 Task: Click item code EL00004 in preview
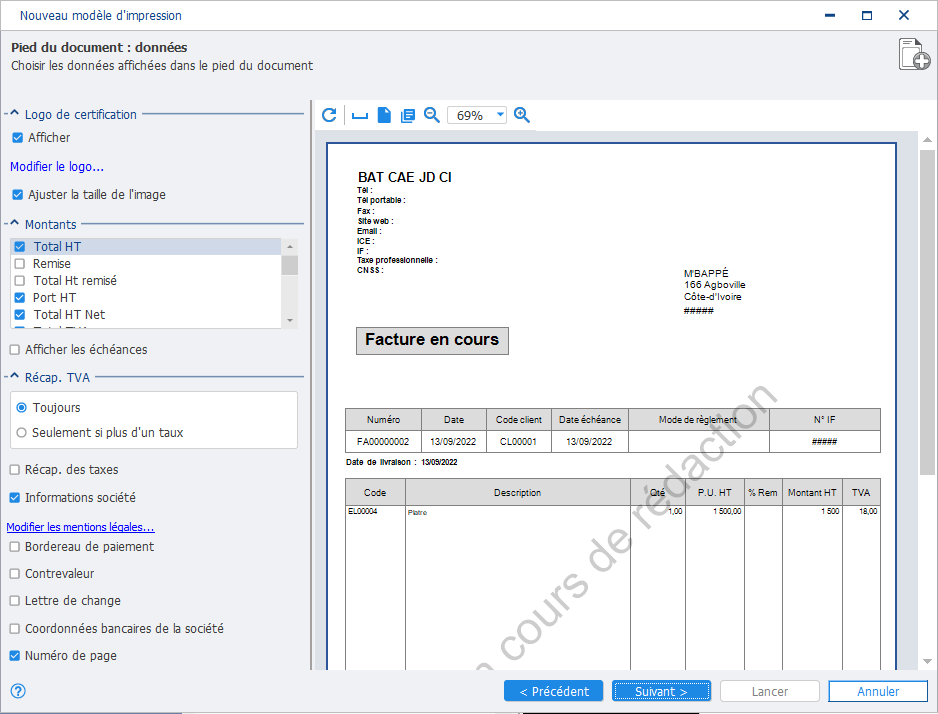tap(363, 511)
